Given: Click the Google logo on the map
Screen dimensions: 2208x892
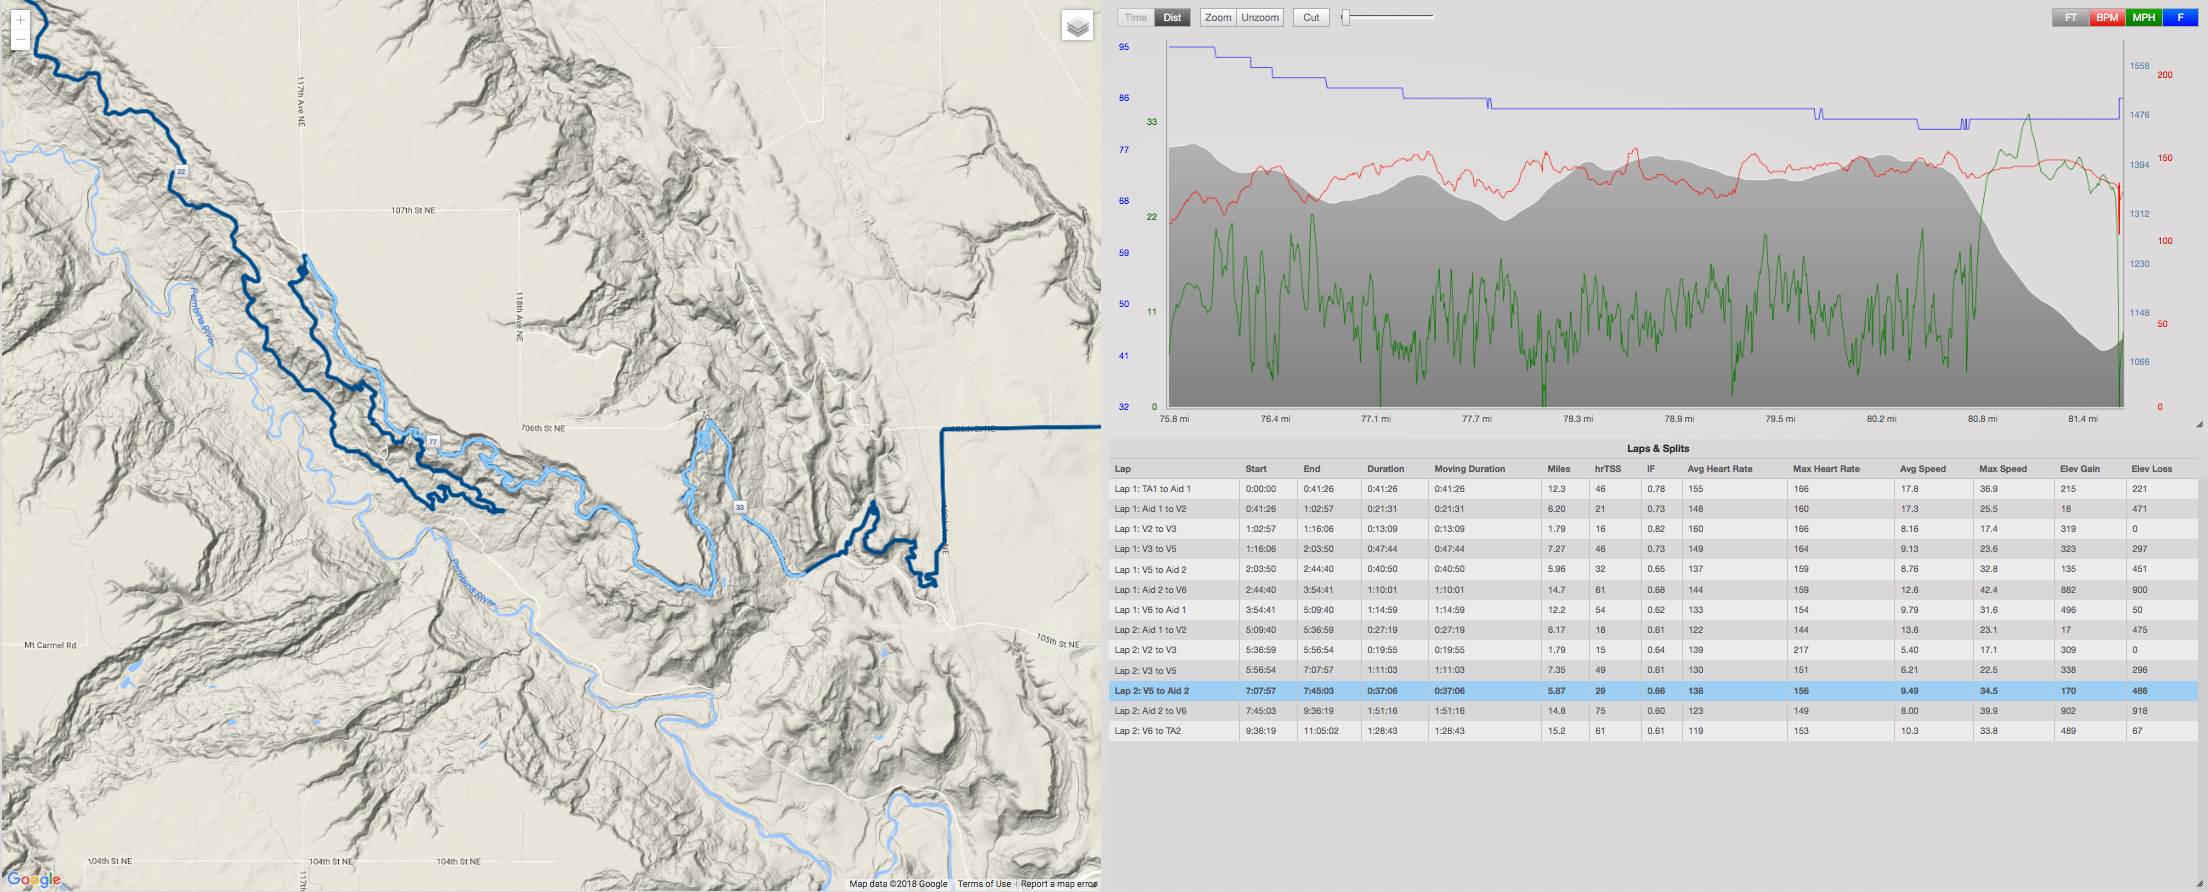Looking at the screenshot, I should (x=34, y=879).
